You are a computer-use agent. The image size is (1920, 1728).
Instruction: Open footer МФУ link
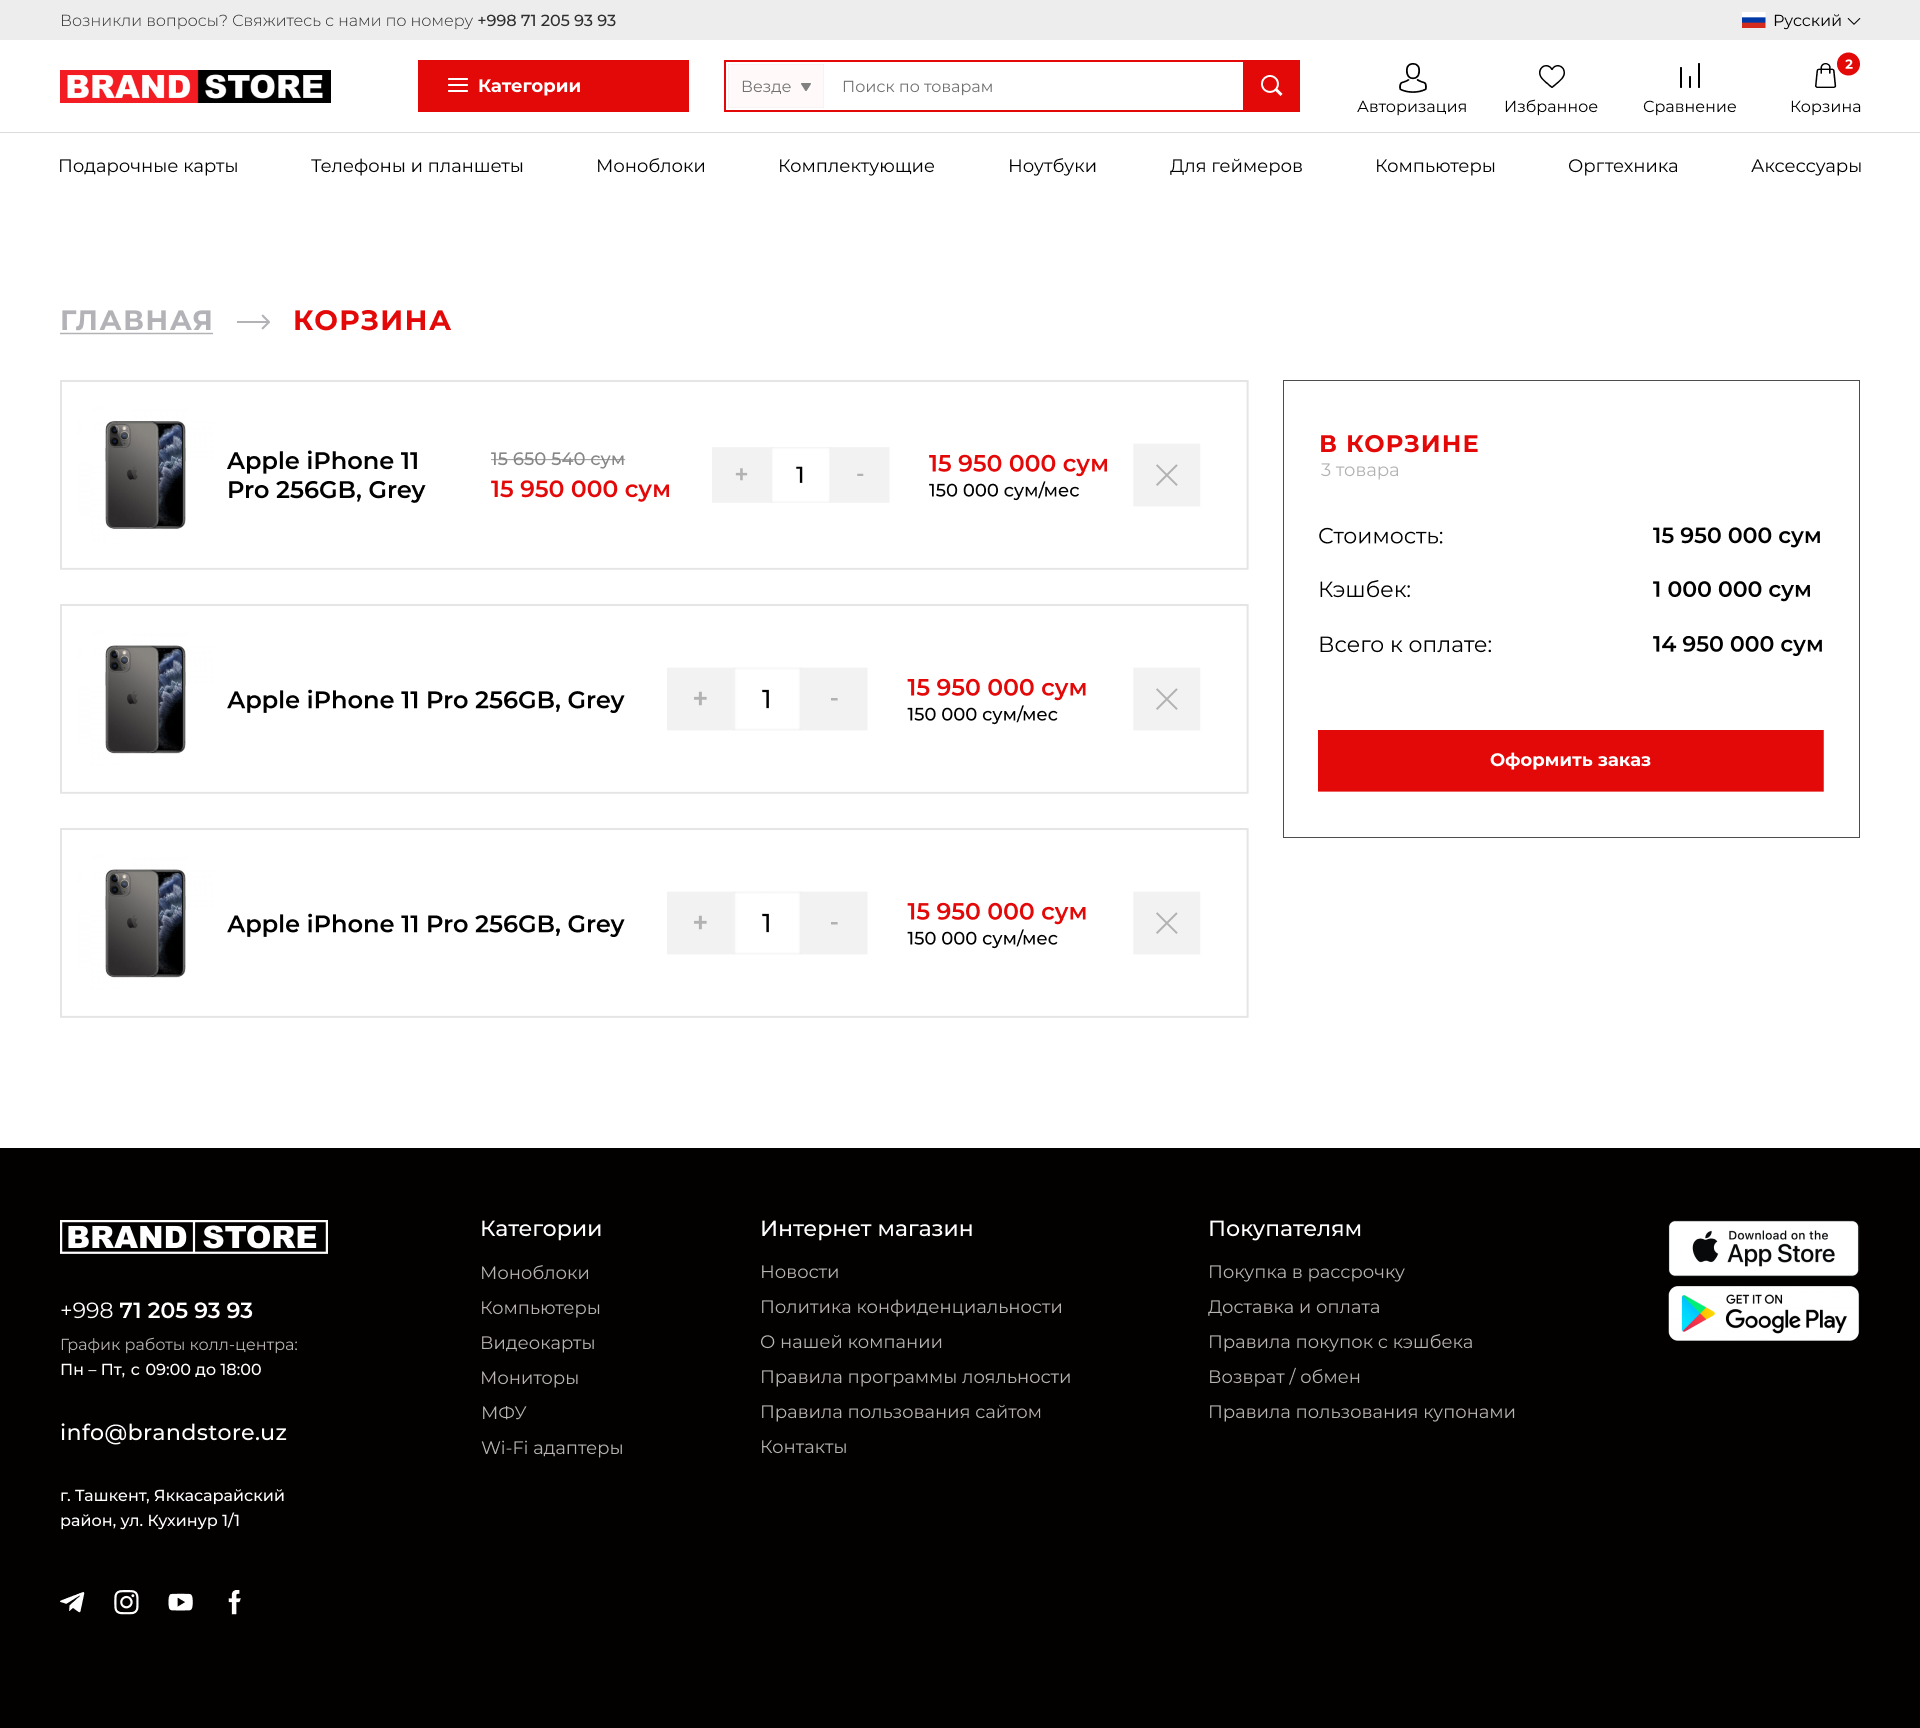click(x=503, y=1412)
